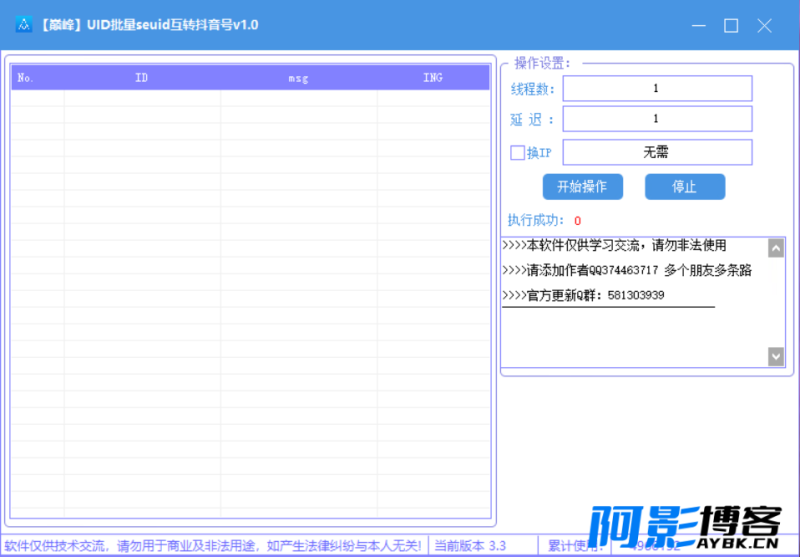Click the 执行成功 counter value
The height and width of the screenshot is (557, 800).
pyautogui.click(x=578, y=220)
